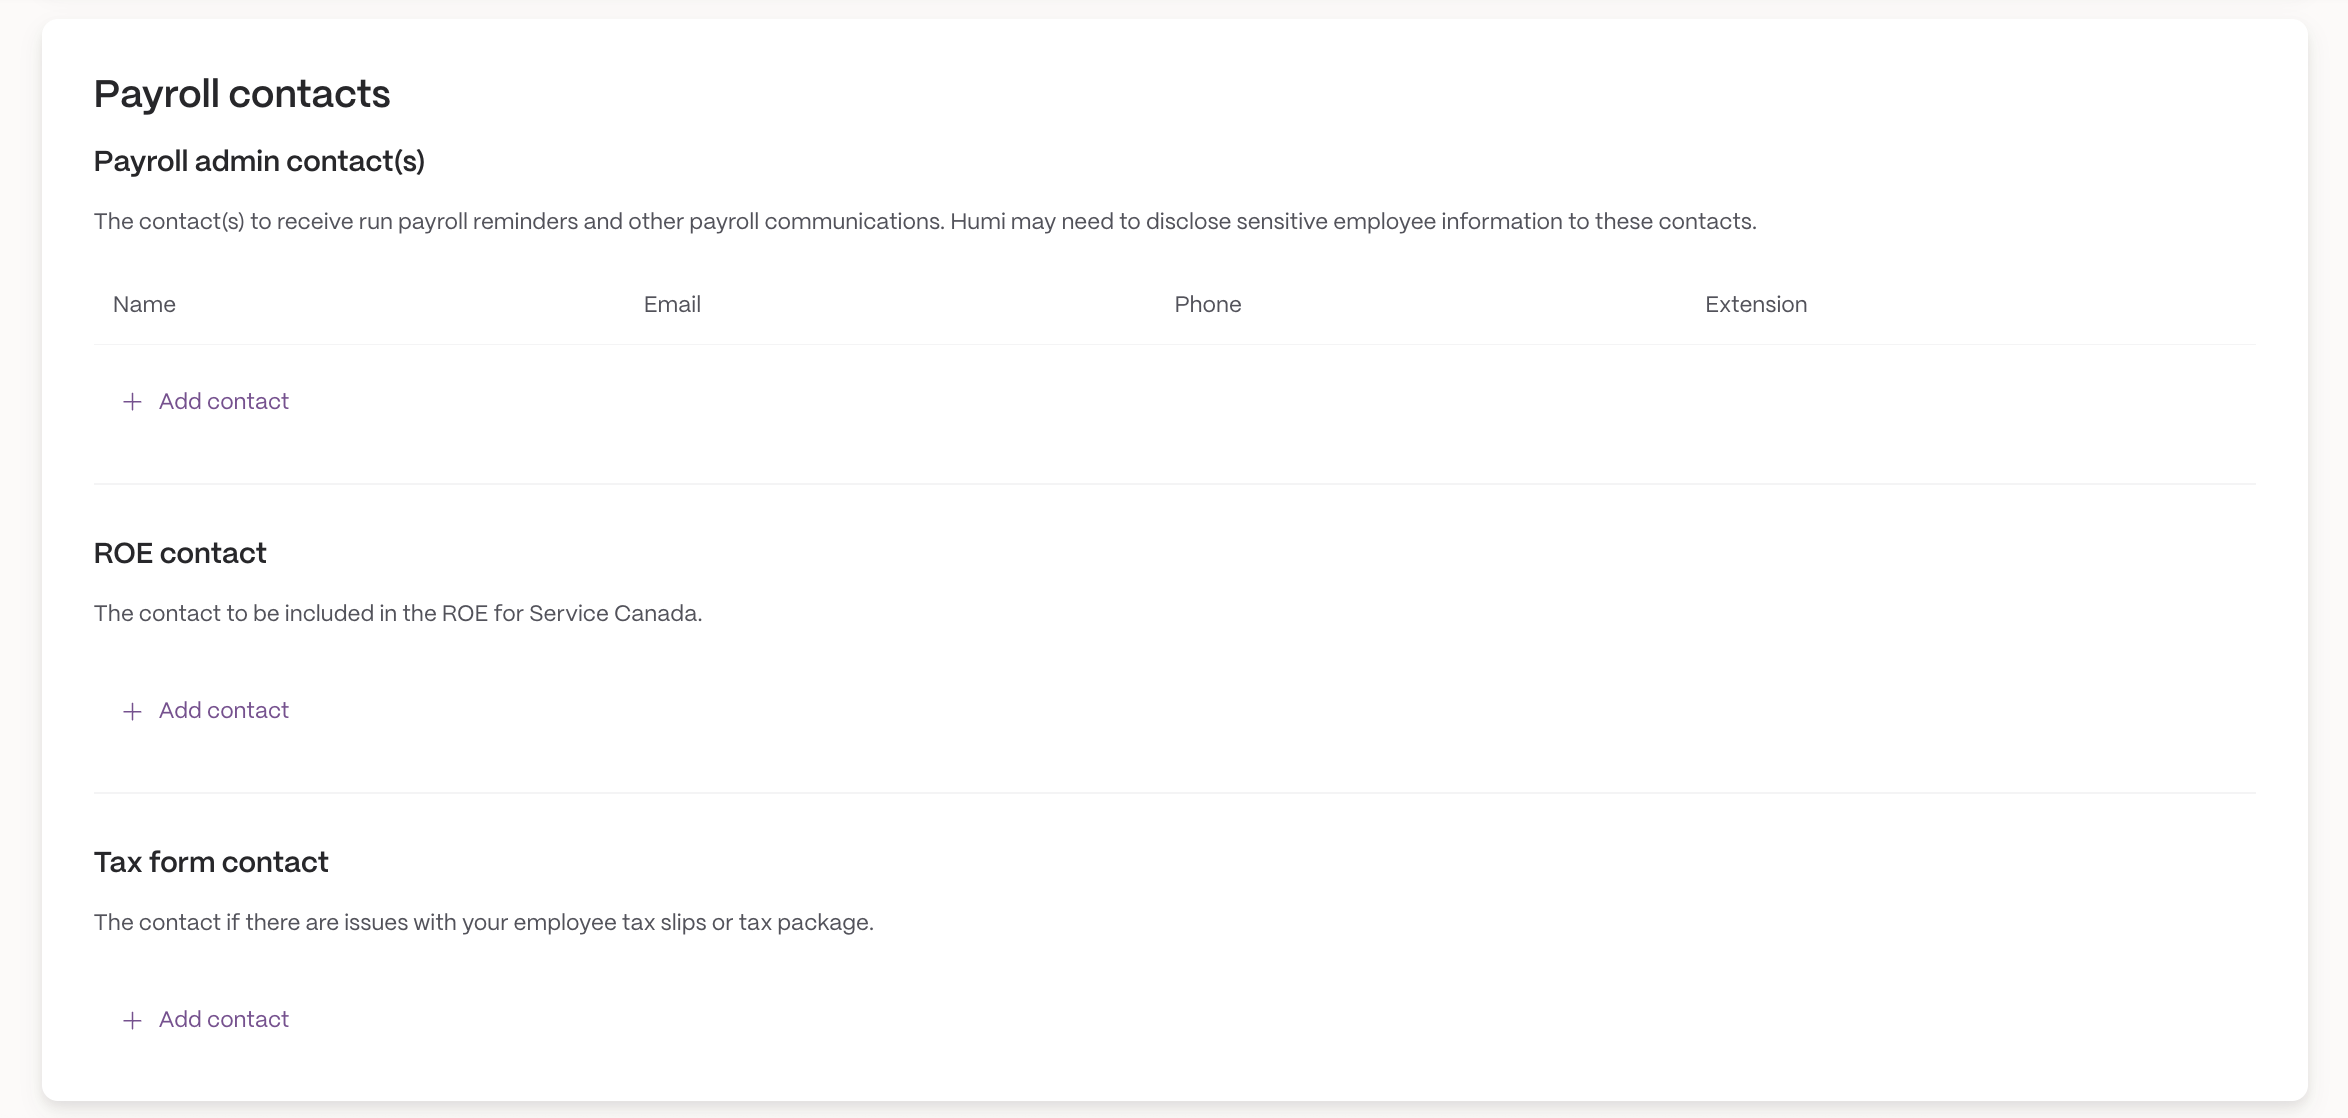The height and width of the screenshot is (1118, 2348).
Task: Click the words Service Canada
Action: (x=613, y=613)
